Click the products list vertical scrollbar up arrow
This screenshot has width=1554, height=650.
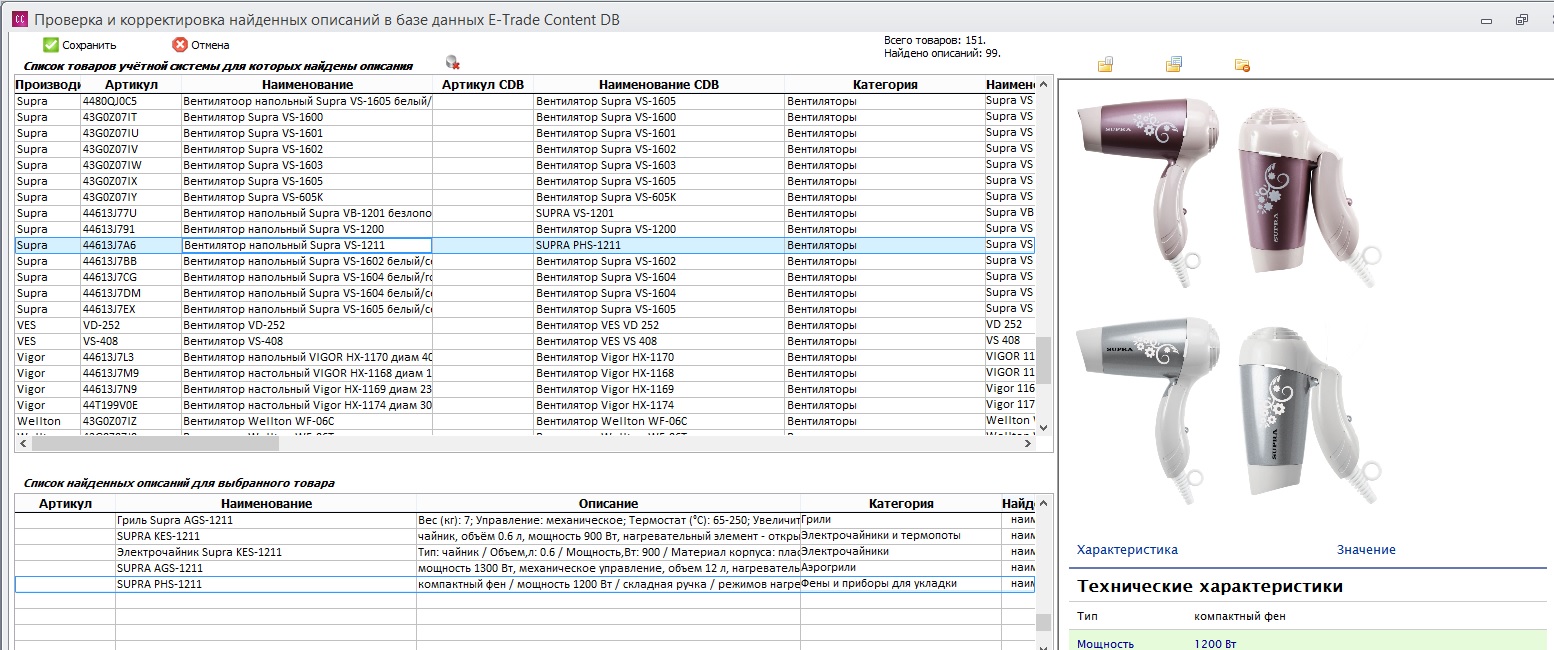pyautogui.click(x=1044, y=85)
